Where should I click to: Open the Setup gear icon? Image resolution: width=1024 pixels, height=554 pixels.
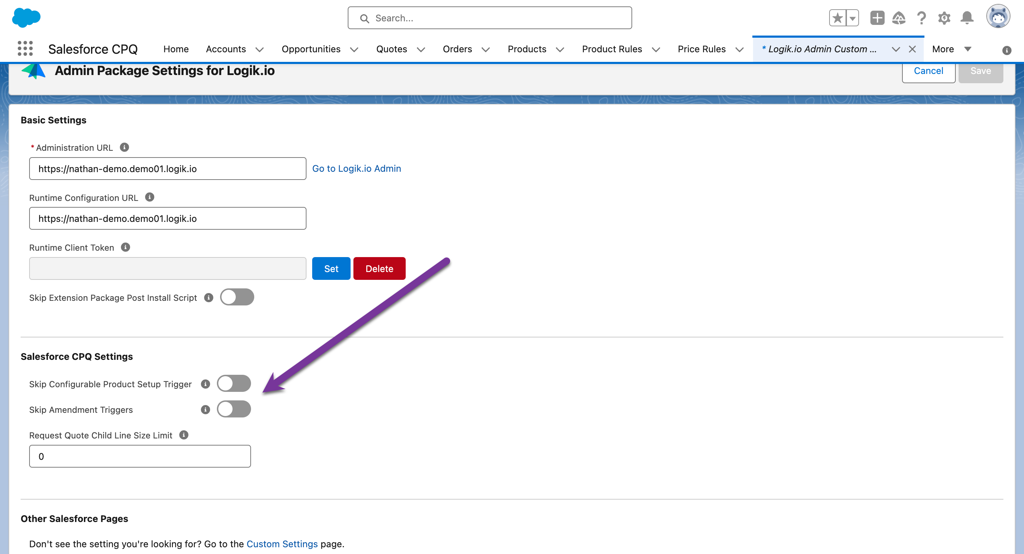point(944,18)
